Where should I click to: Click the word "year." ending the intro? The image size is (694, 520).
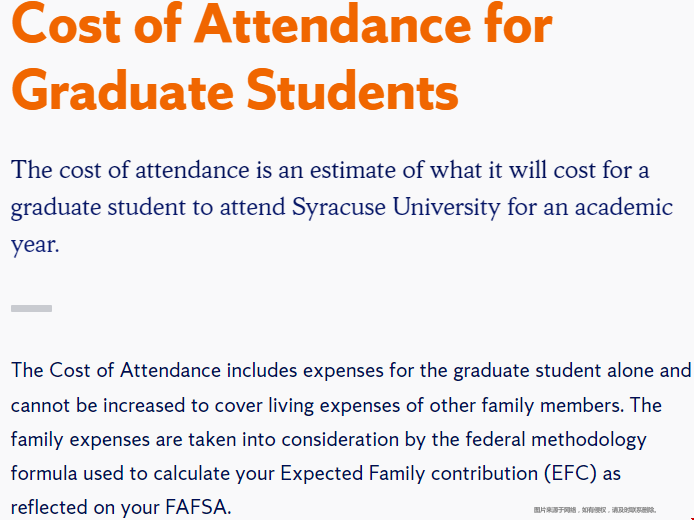pyautogui.click(x=35, y=246)
